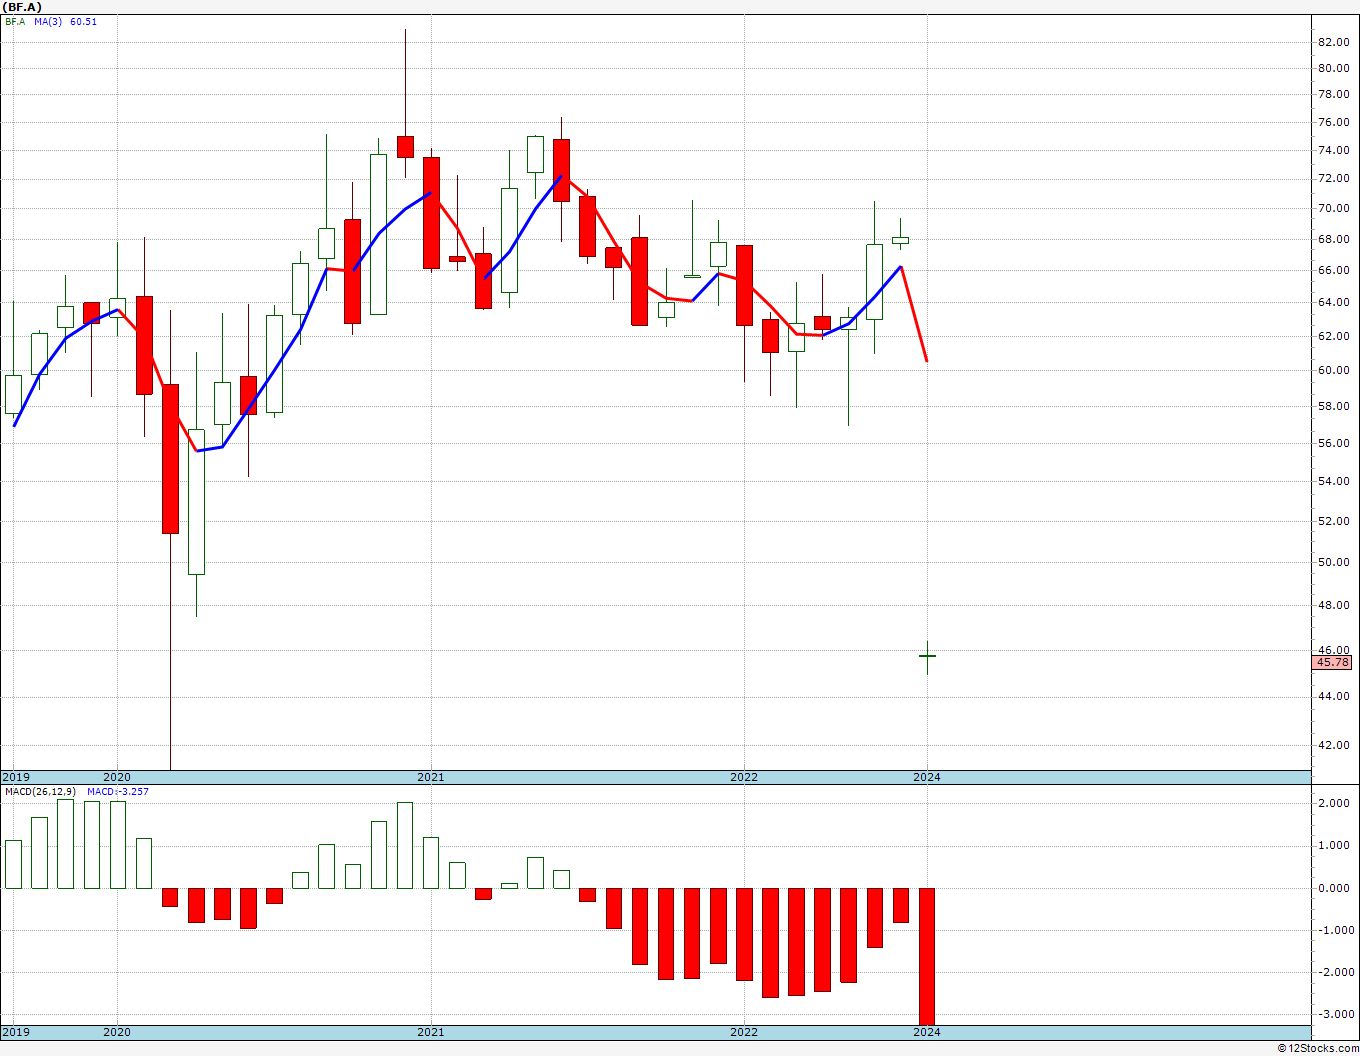Screen dimensions: 1360x1056
Task: Select the 2020 label on the MACD time axis
Action: pyautogui.click(x=117, y=1032)
